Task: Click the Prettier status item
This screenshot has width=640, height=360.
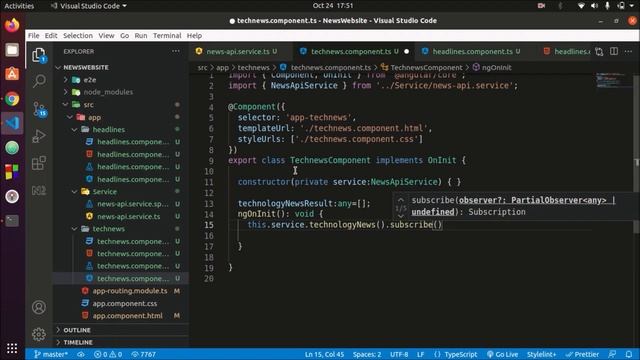Action: click(x=582, y=354)
